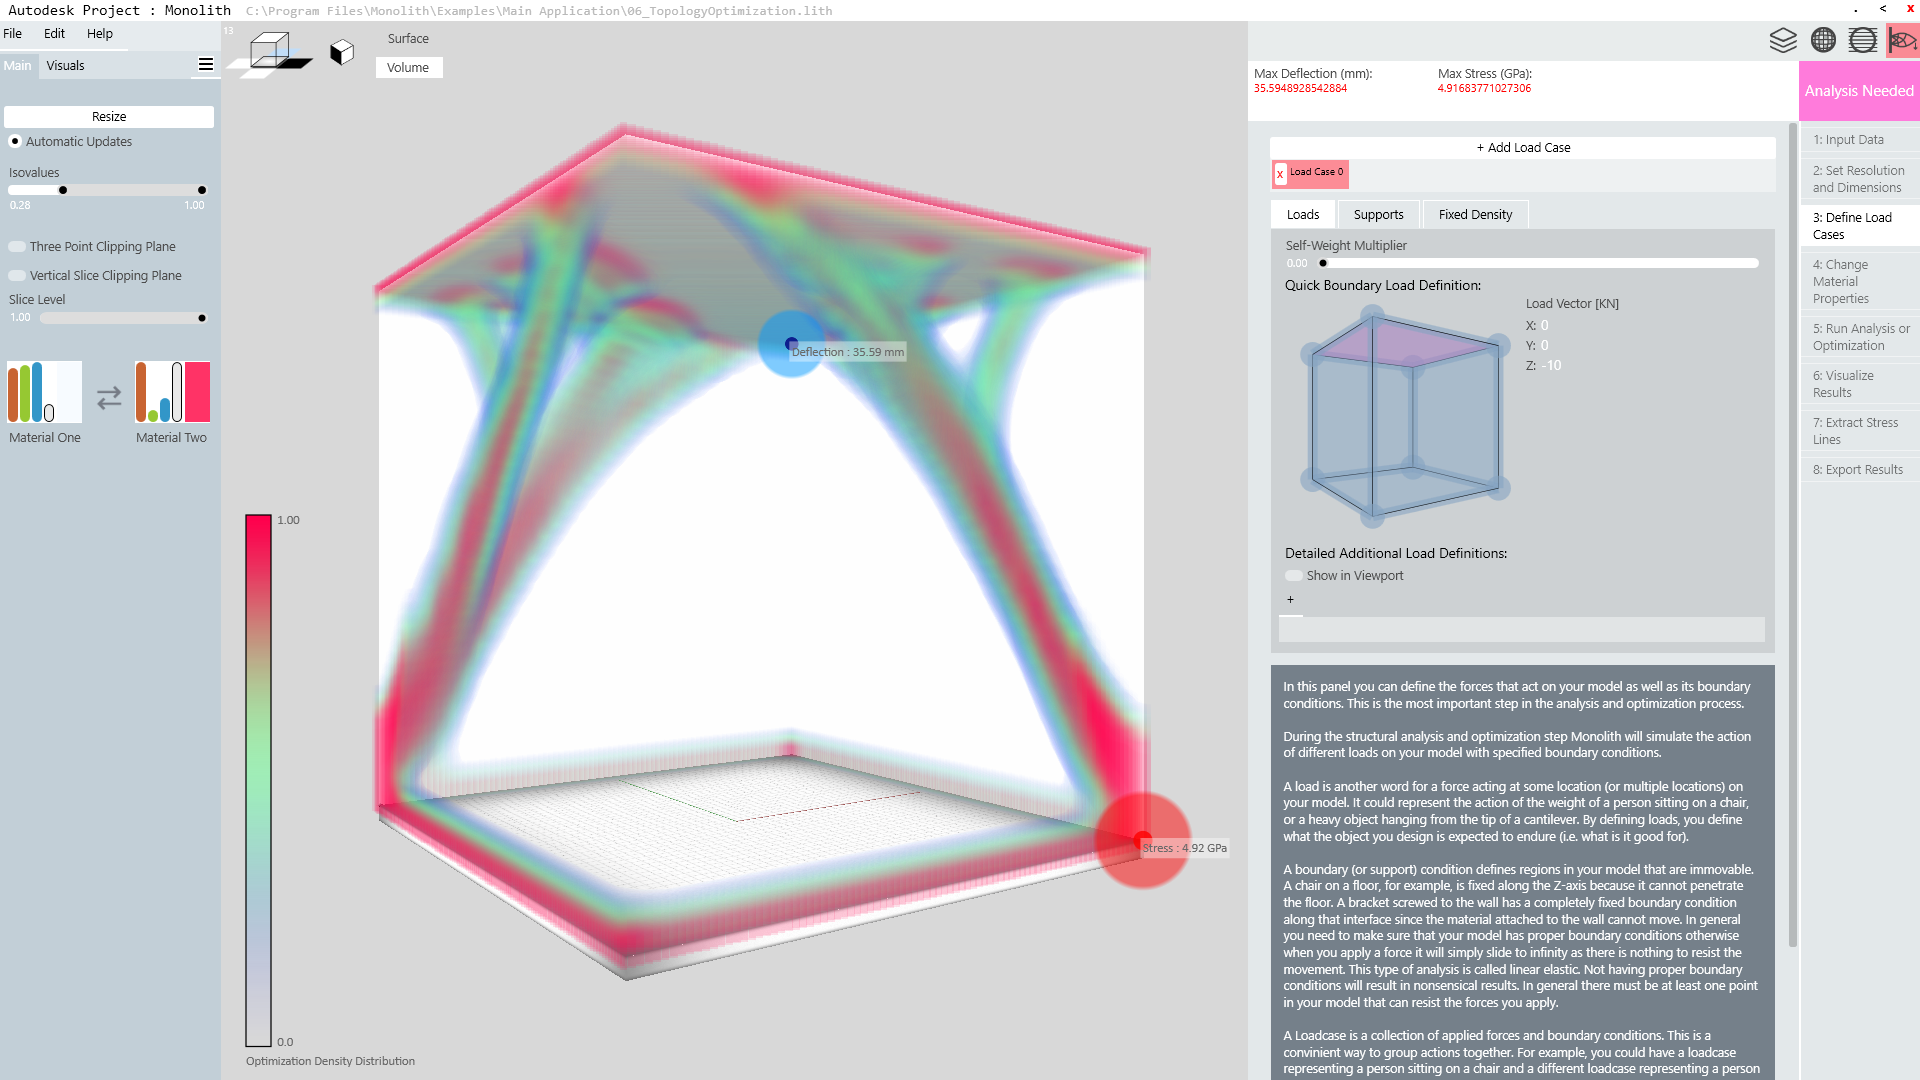Image resolution: width=1920 pixels, height=1080 pixels.
Task: Open the Edit menu
Action: [x=54, y=33]
